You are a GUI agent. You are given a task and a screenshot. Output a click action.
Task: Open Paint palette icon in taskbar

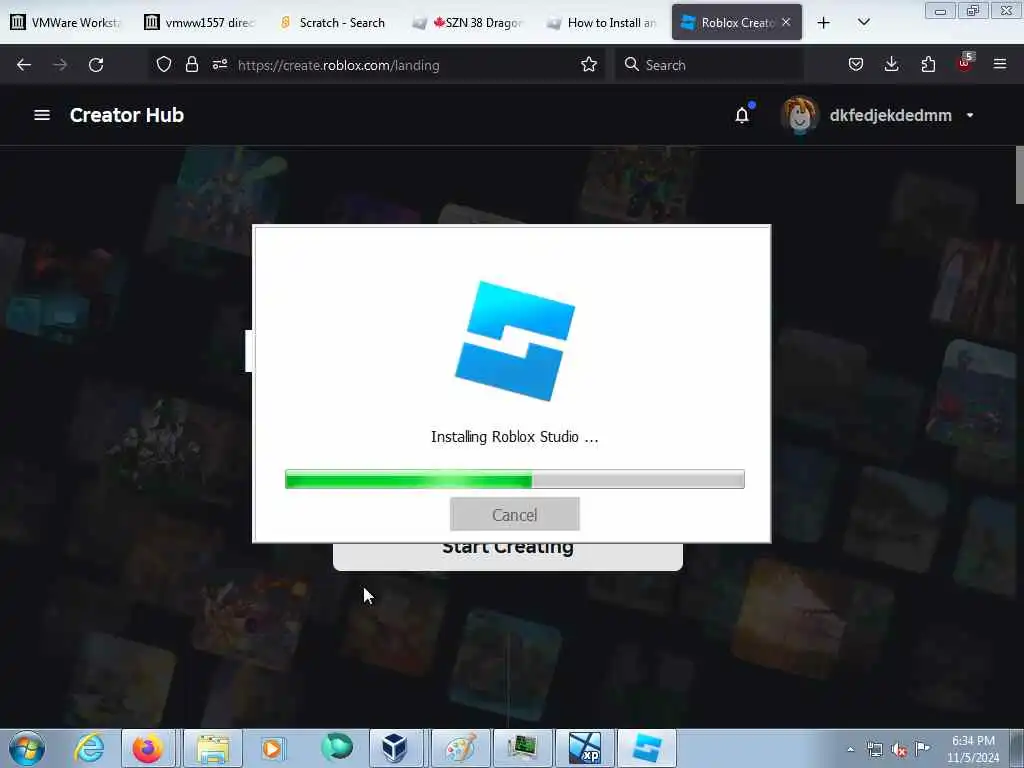pos(460,748)
